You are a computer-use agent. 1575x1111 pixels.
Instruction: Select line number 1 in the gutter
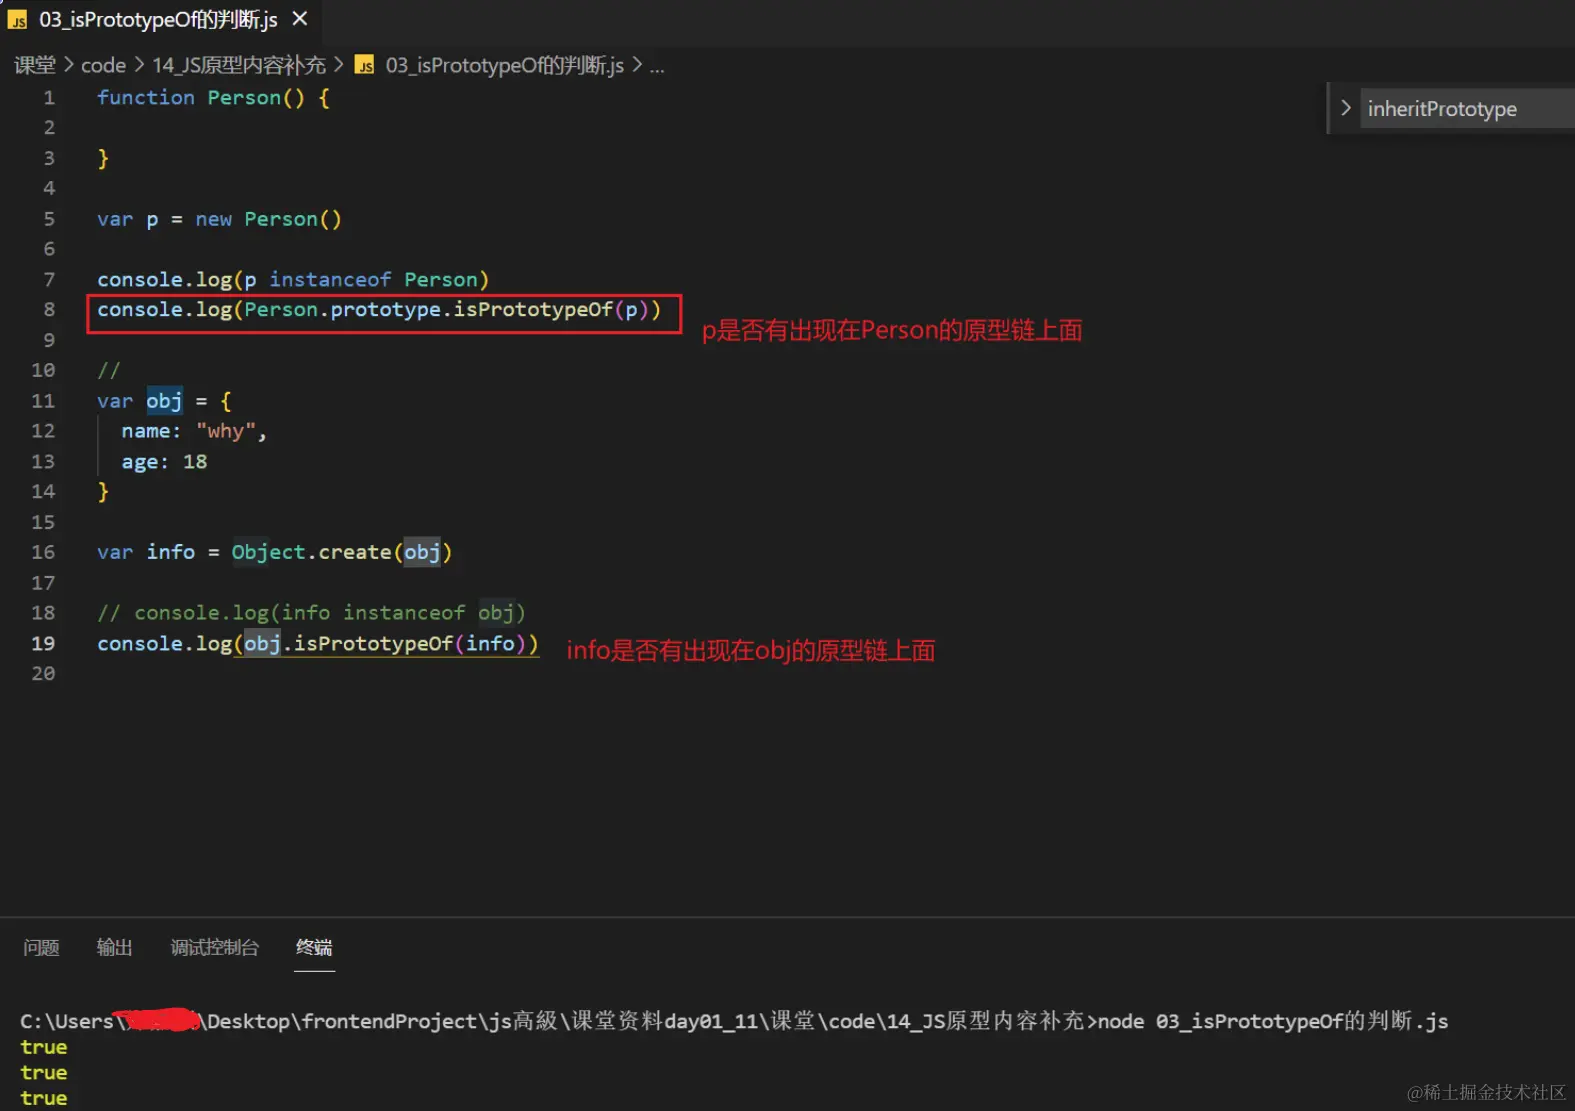(49, 98)
